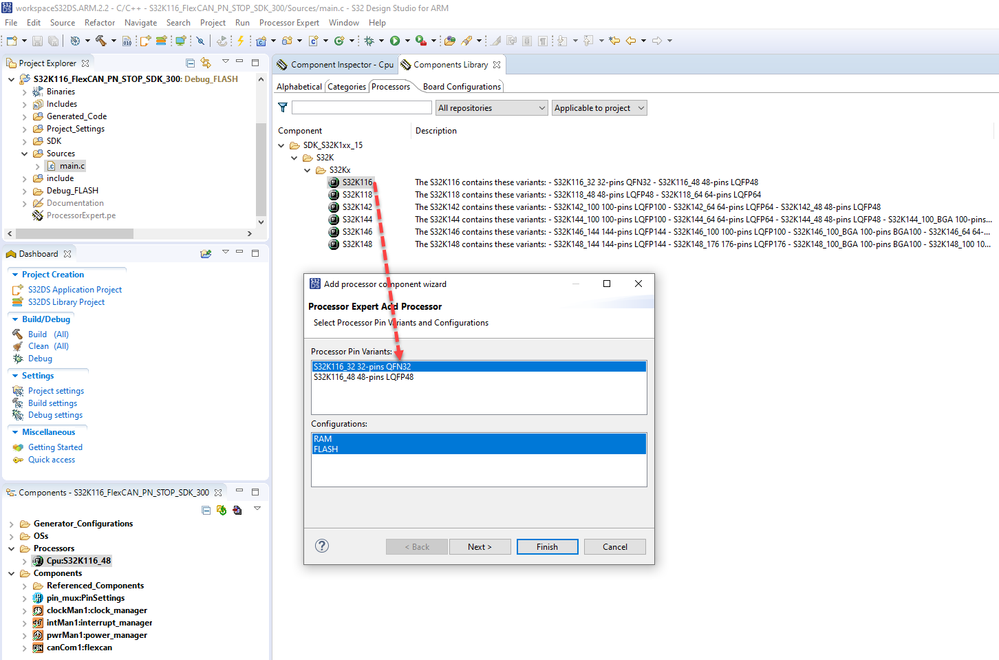Expand the Binaries folder
Image resolution: width=999 pixels, height=660 pixels.
pos(24,92)
